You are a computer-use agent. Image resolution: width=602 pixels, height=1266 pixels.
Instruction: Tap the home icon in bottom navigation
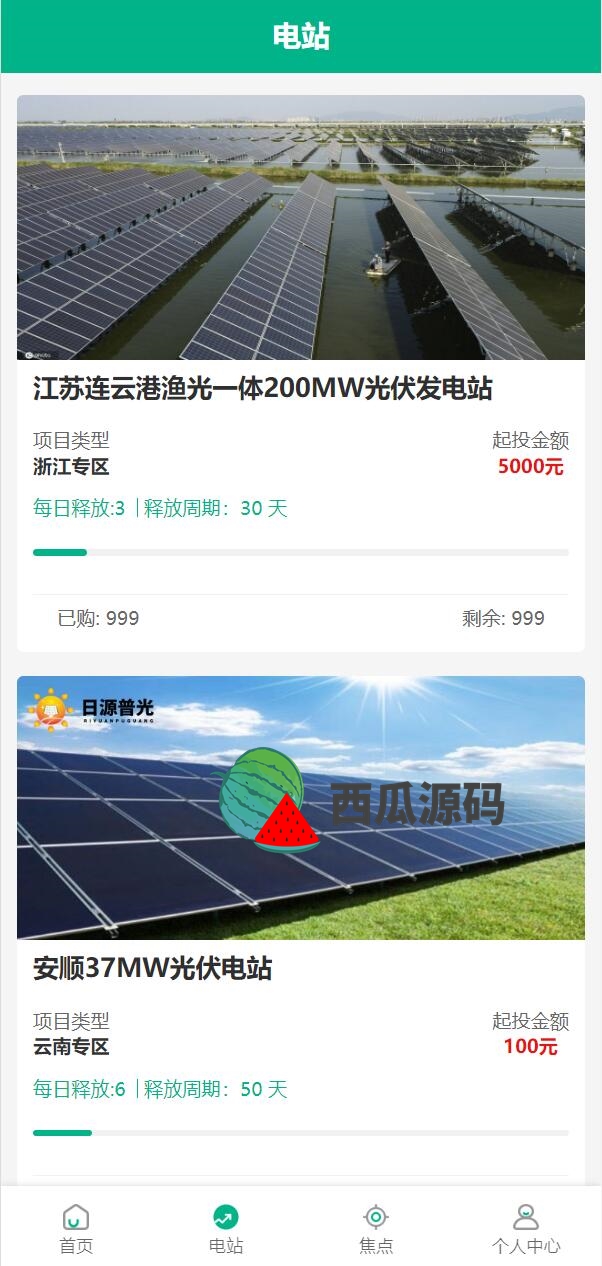click(76, 1217)
